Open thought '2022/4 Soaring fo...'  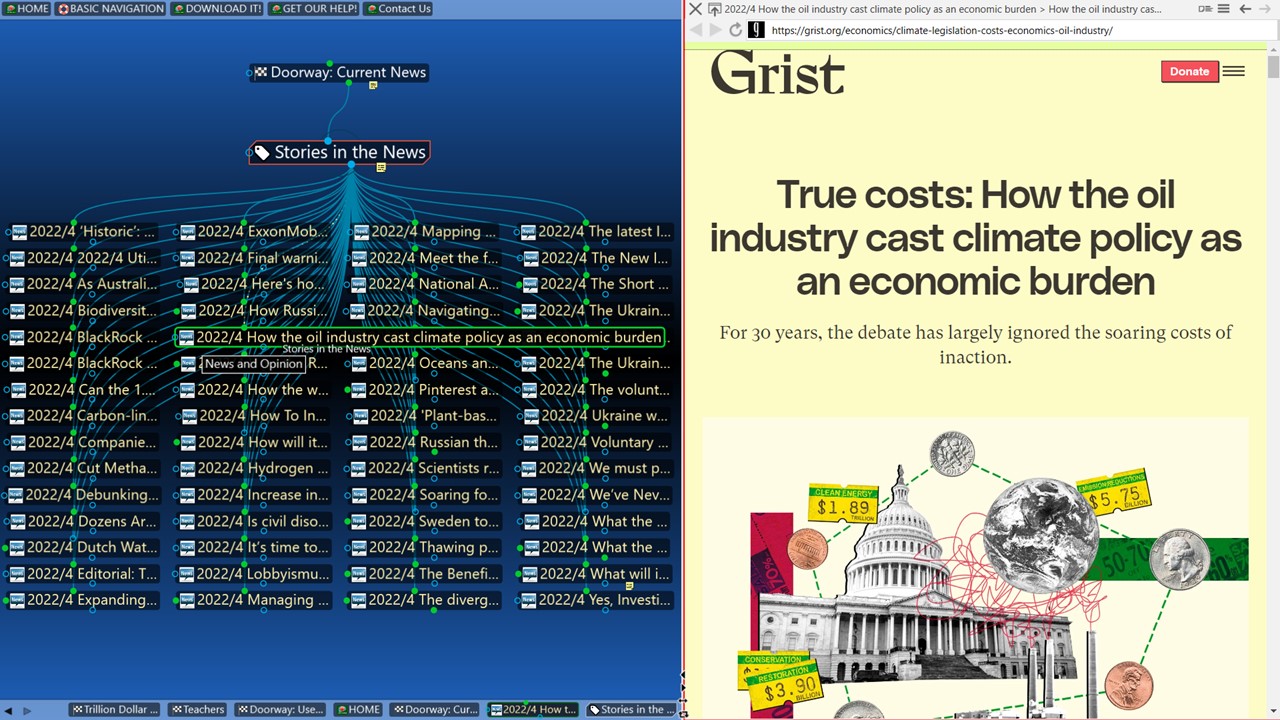[x=424, y=495]
